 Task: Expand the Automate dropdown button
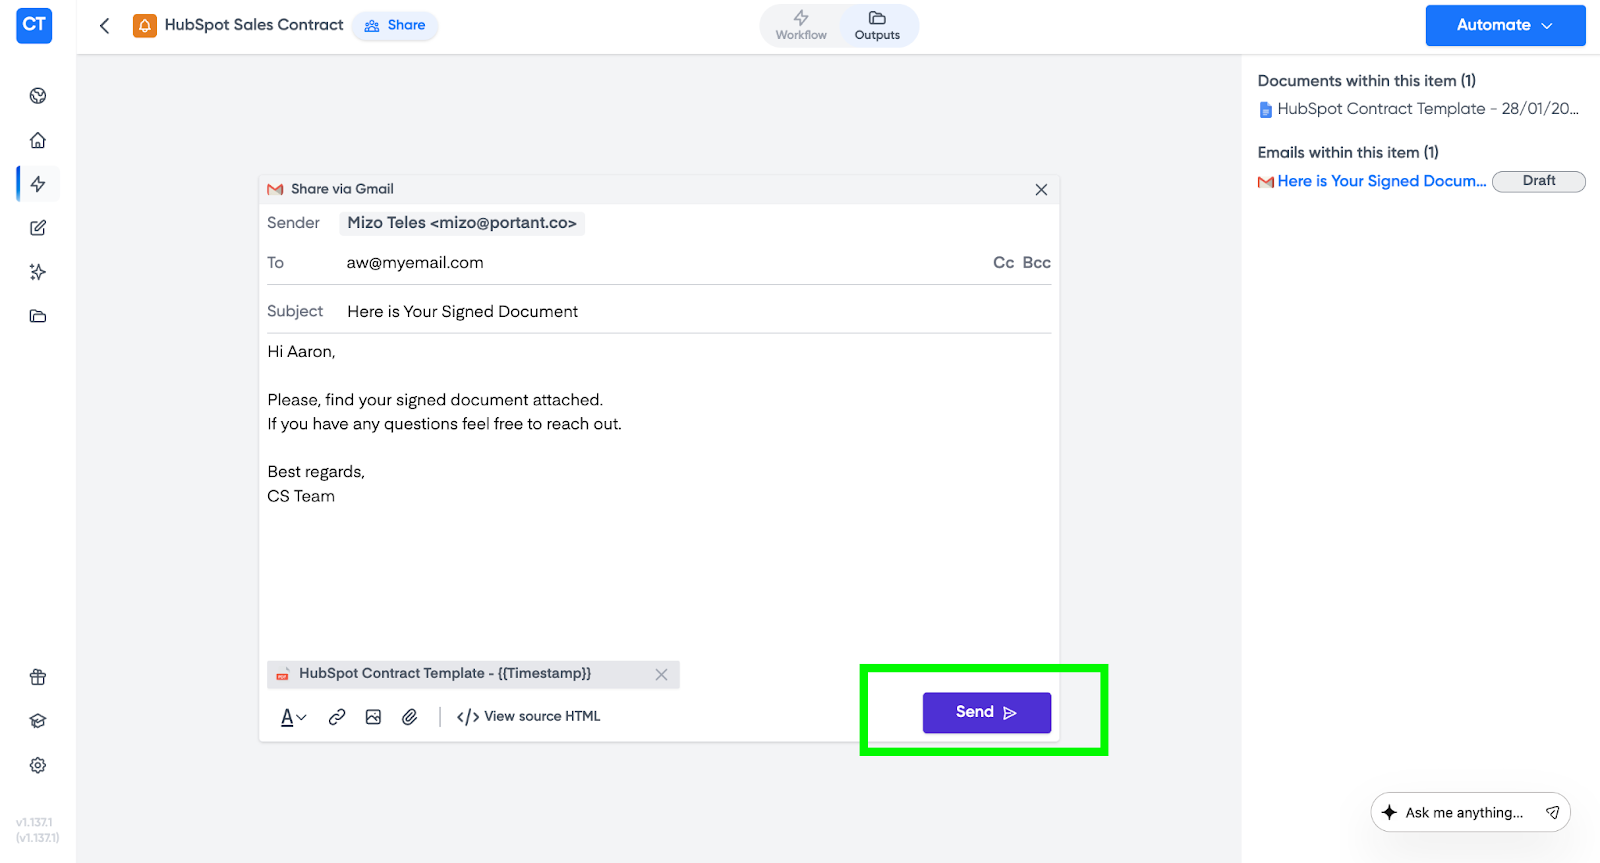1505,25
